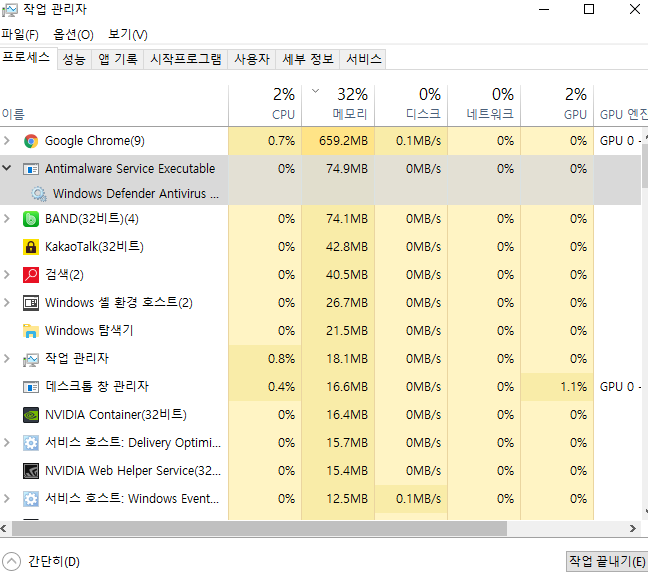Click the Delivery Optimization service host icon

coord(31,443)
